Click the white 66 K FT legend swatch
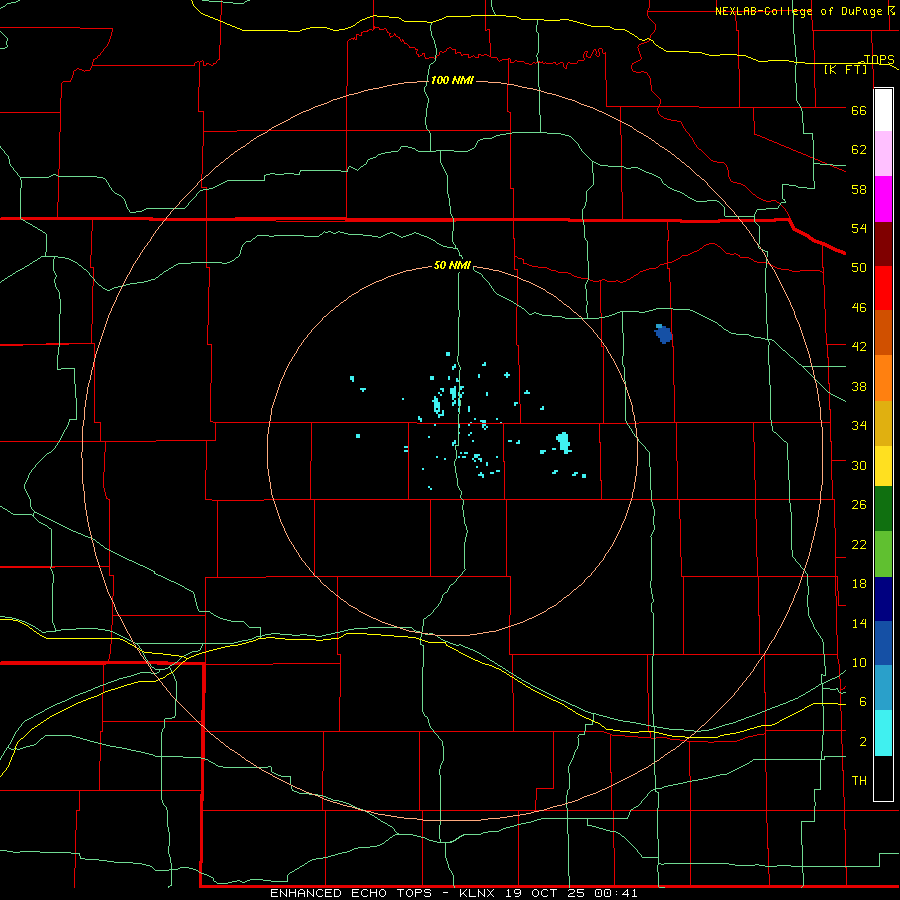900x900 pixels. (883, 110)
